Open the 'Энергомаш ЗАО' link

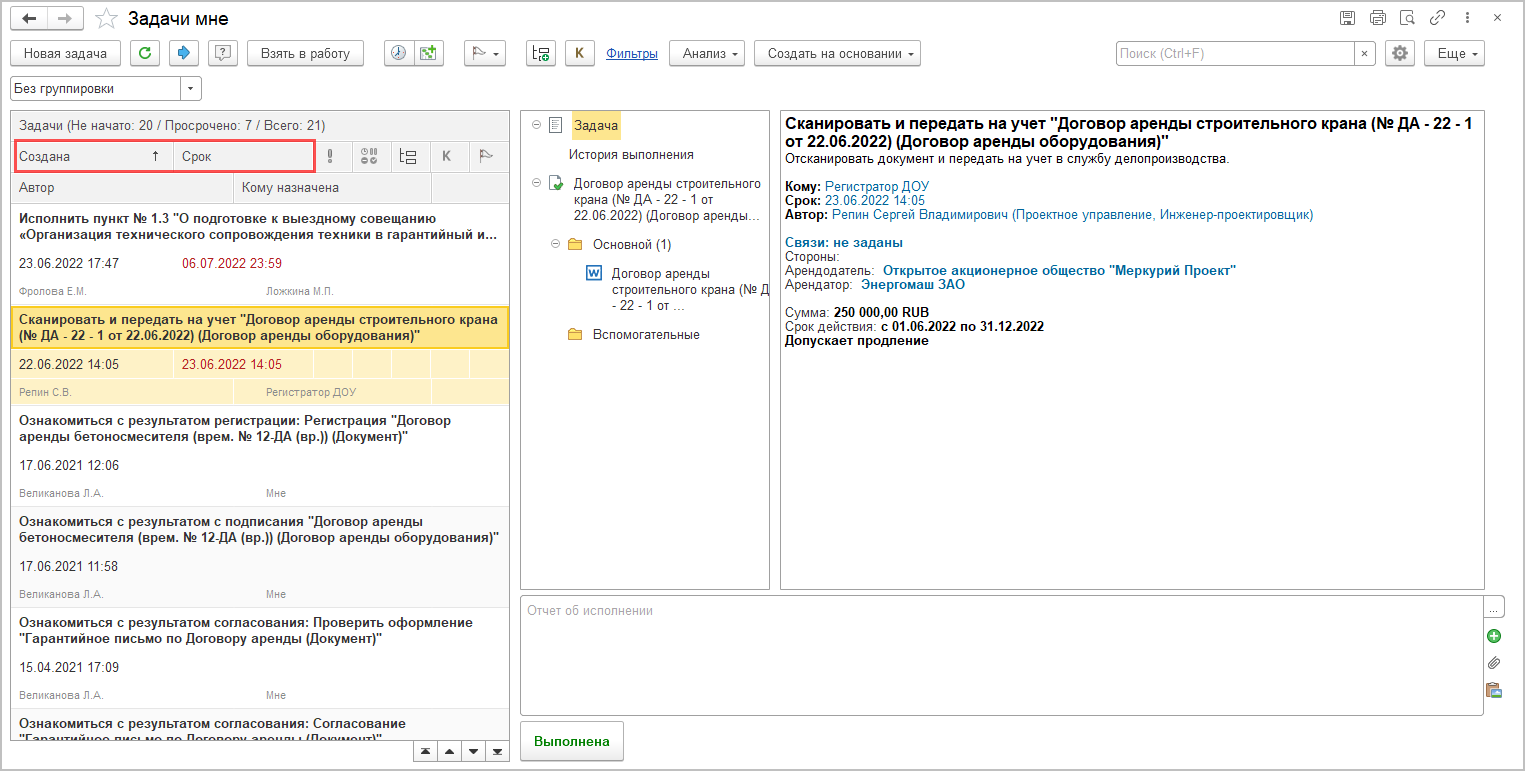tap(913, 285)
